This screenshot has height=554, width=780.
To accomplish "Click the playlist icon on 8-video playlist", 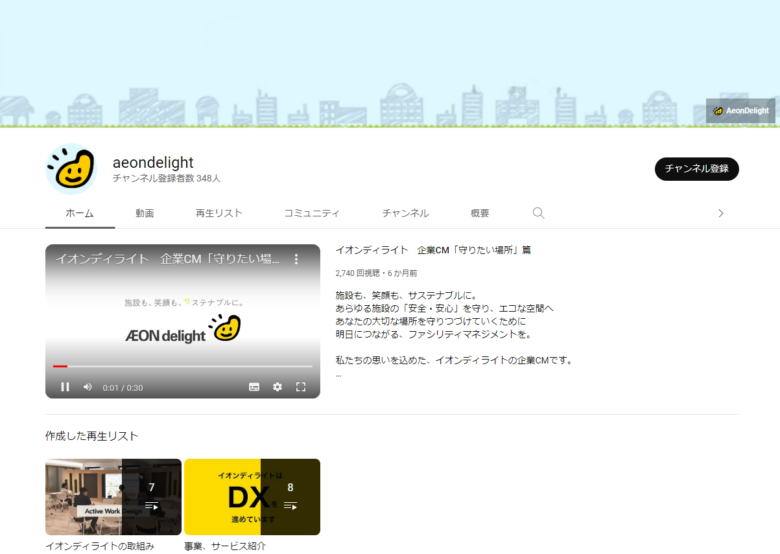I will [x=290, y=506].
